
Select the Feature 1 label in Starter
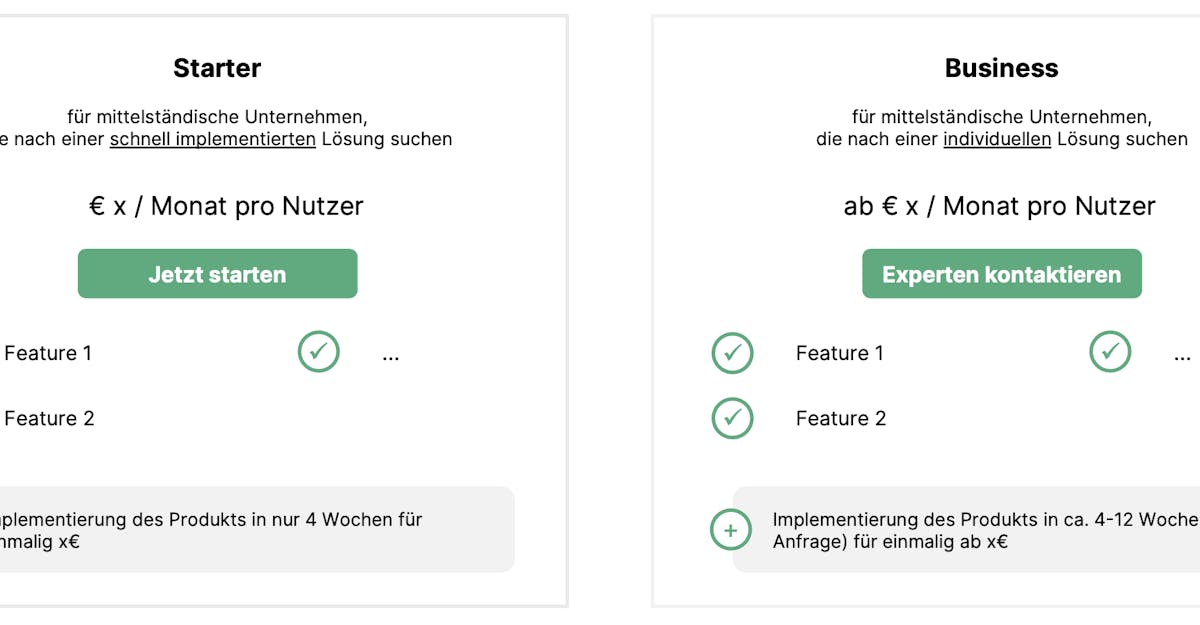pos(48,353)
